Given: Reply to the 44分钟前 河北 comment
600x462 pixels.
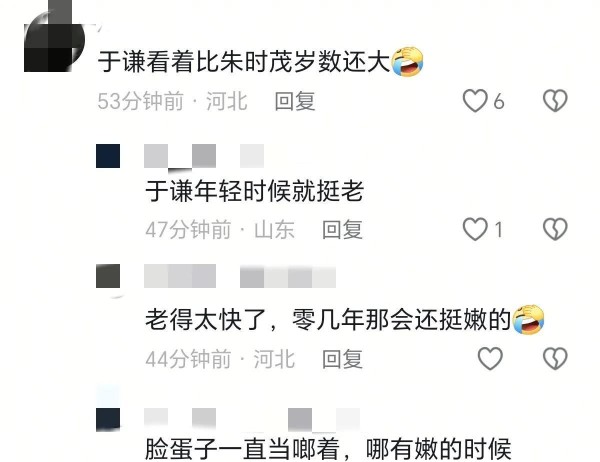Looking at the screenshot, I should tap(342, 359).
